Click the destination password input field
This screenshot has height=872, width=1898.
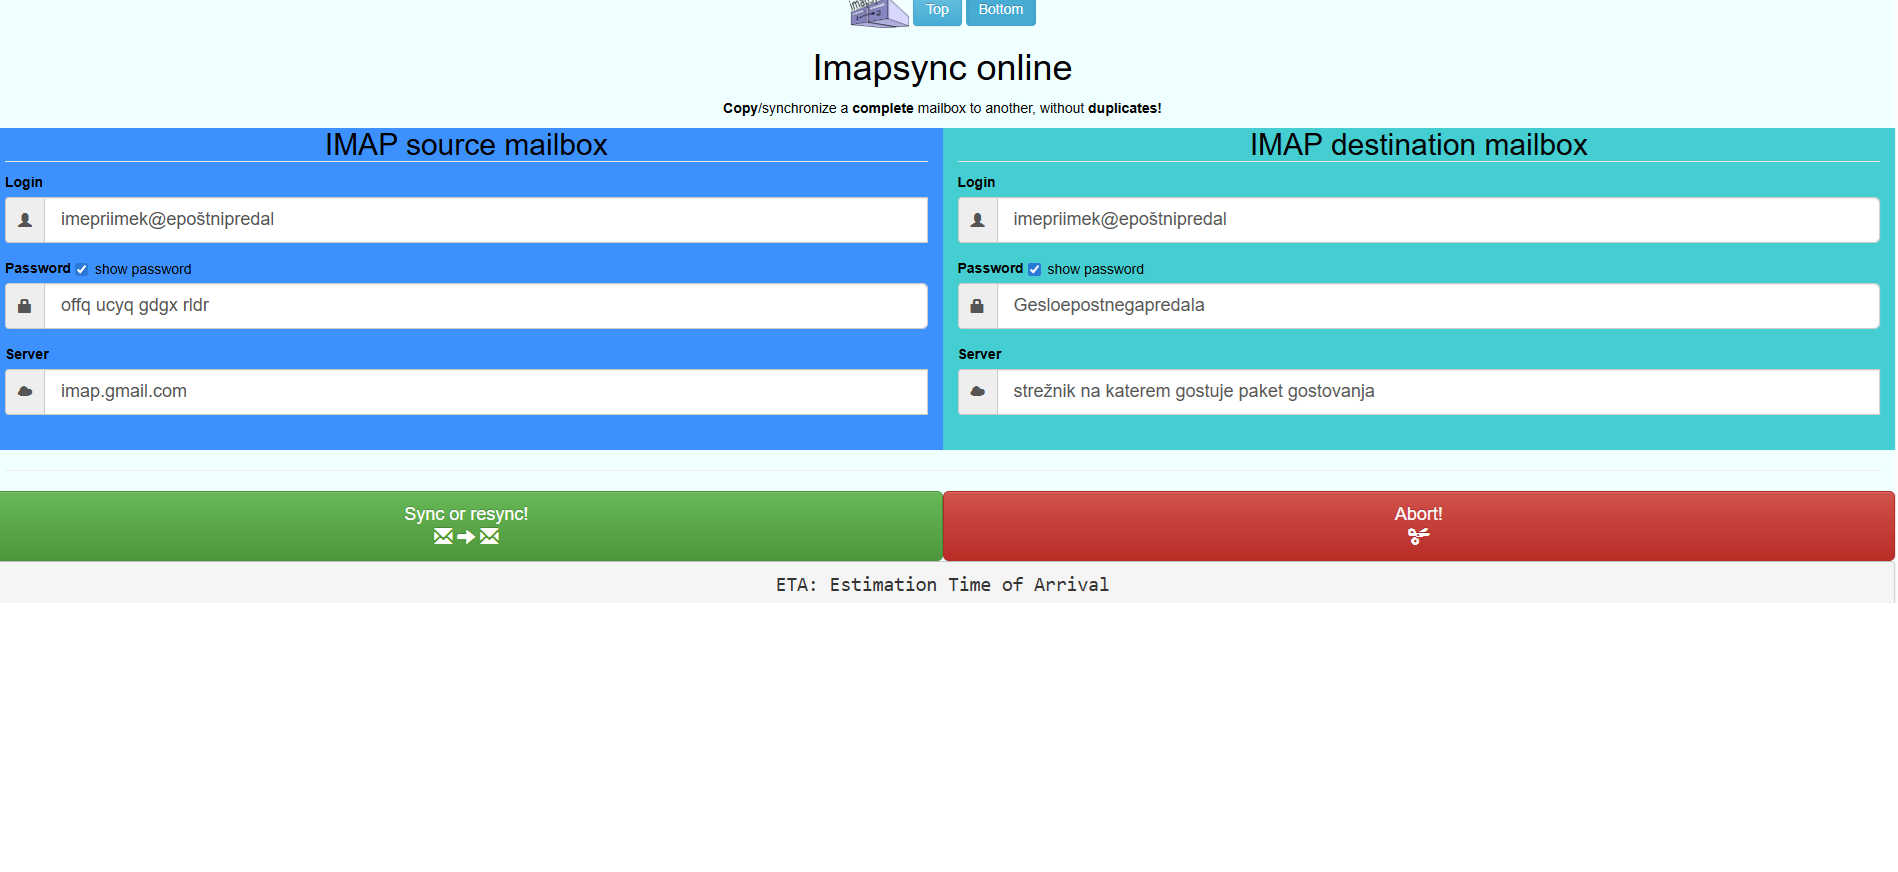(1437, 306)
